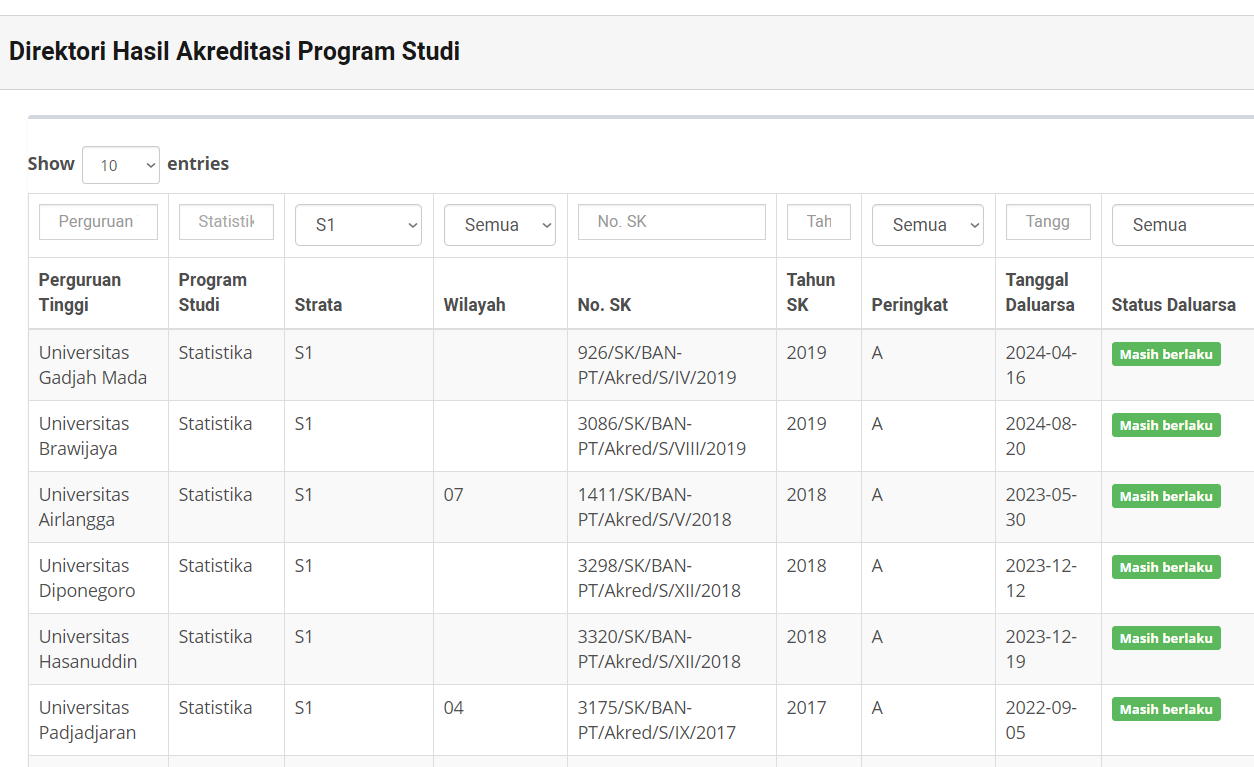Viewport: 1254px width, 767px height.
Task: Click Masih berlaku badge for Hasanuddin
Action: (1166, 638)
